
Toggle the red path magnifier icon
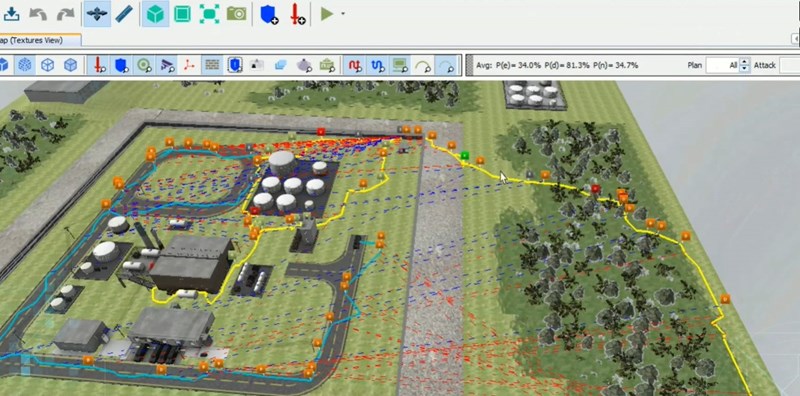point(355,65)
